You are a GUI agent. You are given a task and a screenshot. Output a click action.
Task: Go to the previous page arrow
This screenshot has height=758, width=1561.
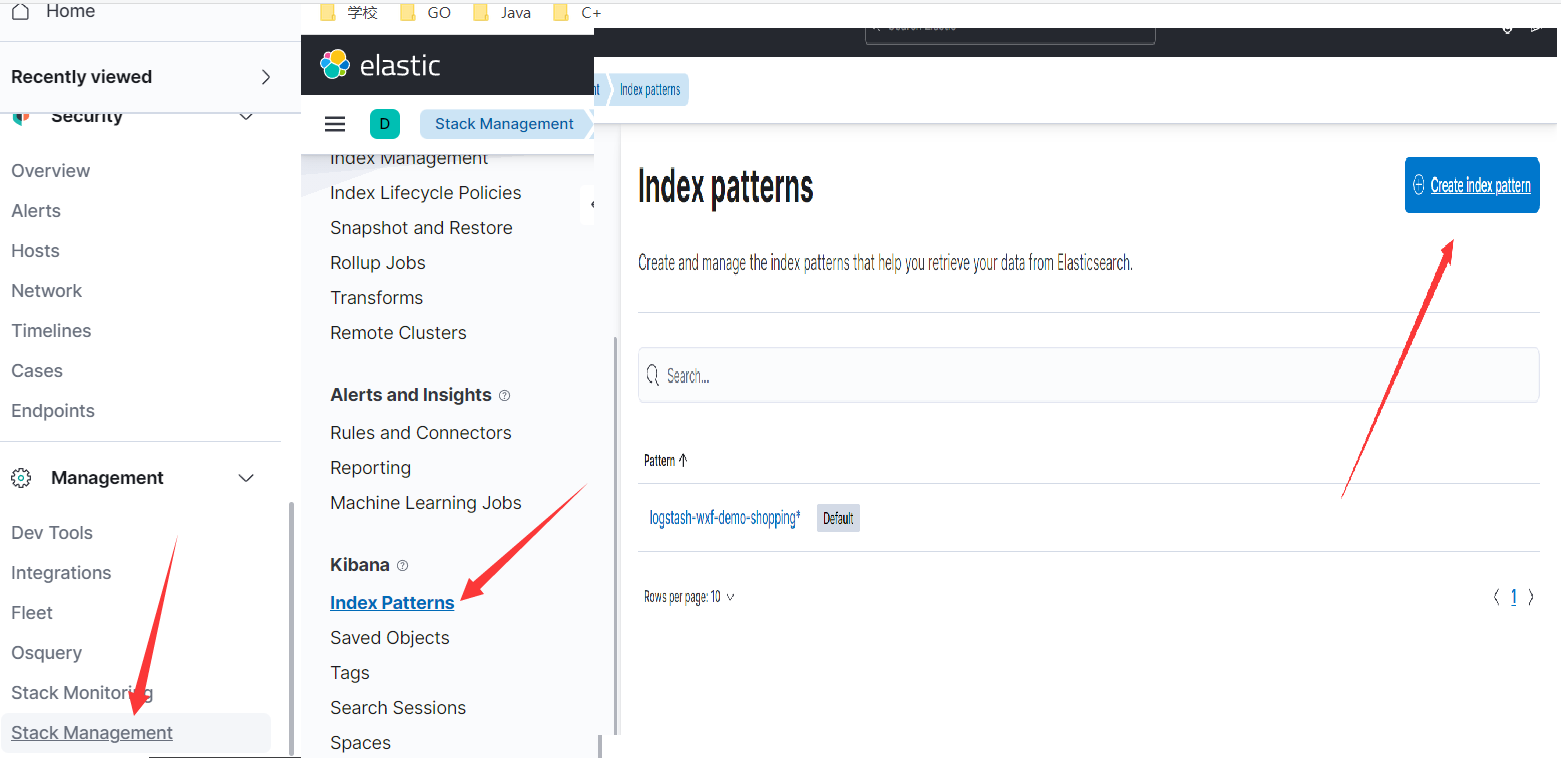(x=1496, y=597)
